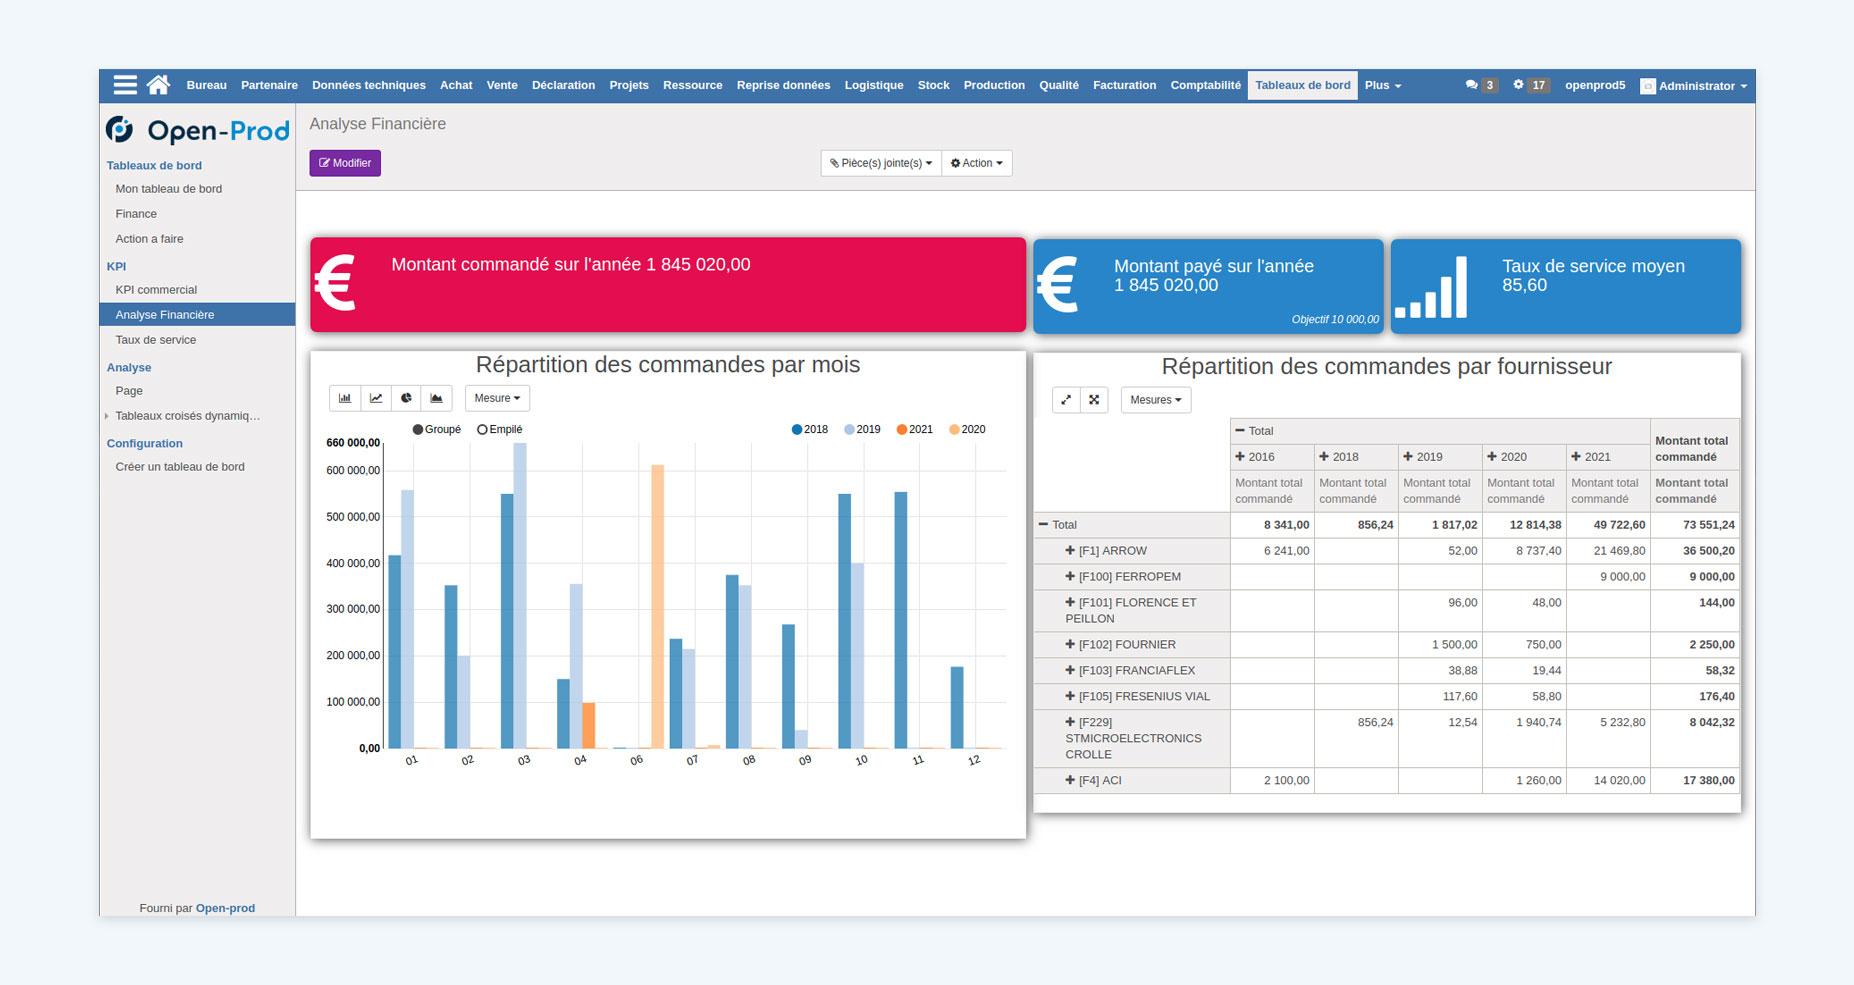The image size is (1854, 985).
Task: Switch chart to pie chart view
Action: [x=406, y=398]
